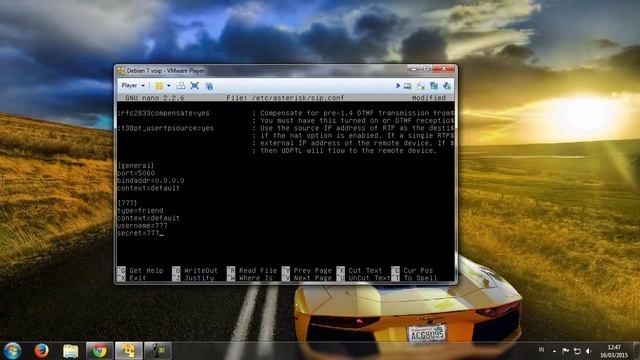
Task: Click the 'username=777' line
Action: (142, 225)
